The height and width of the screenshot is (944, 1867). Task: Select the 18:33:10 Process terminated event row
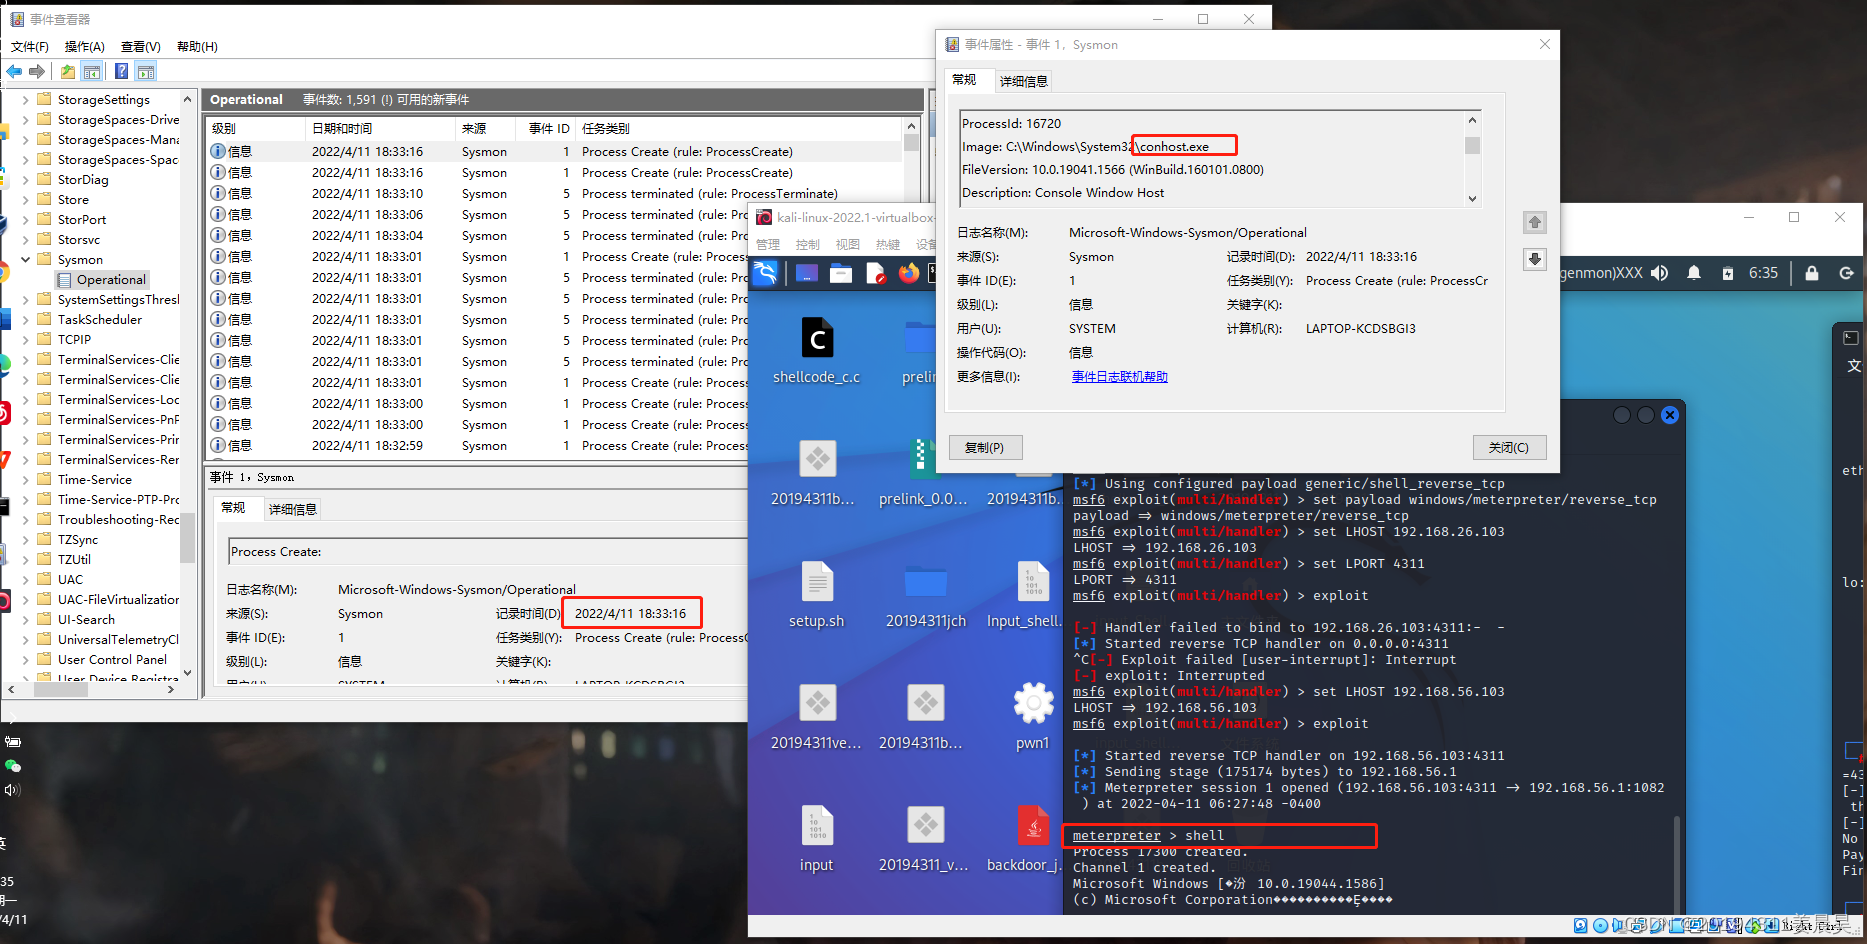tap(555, 194)
